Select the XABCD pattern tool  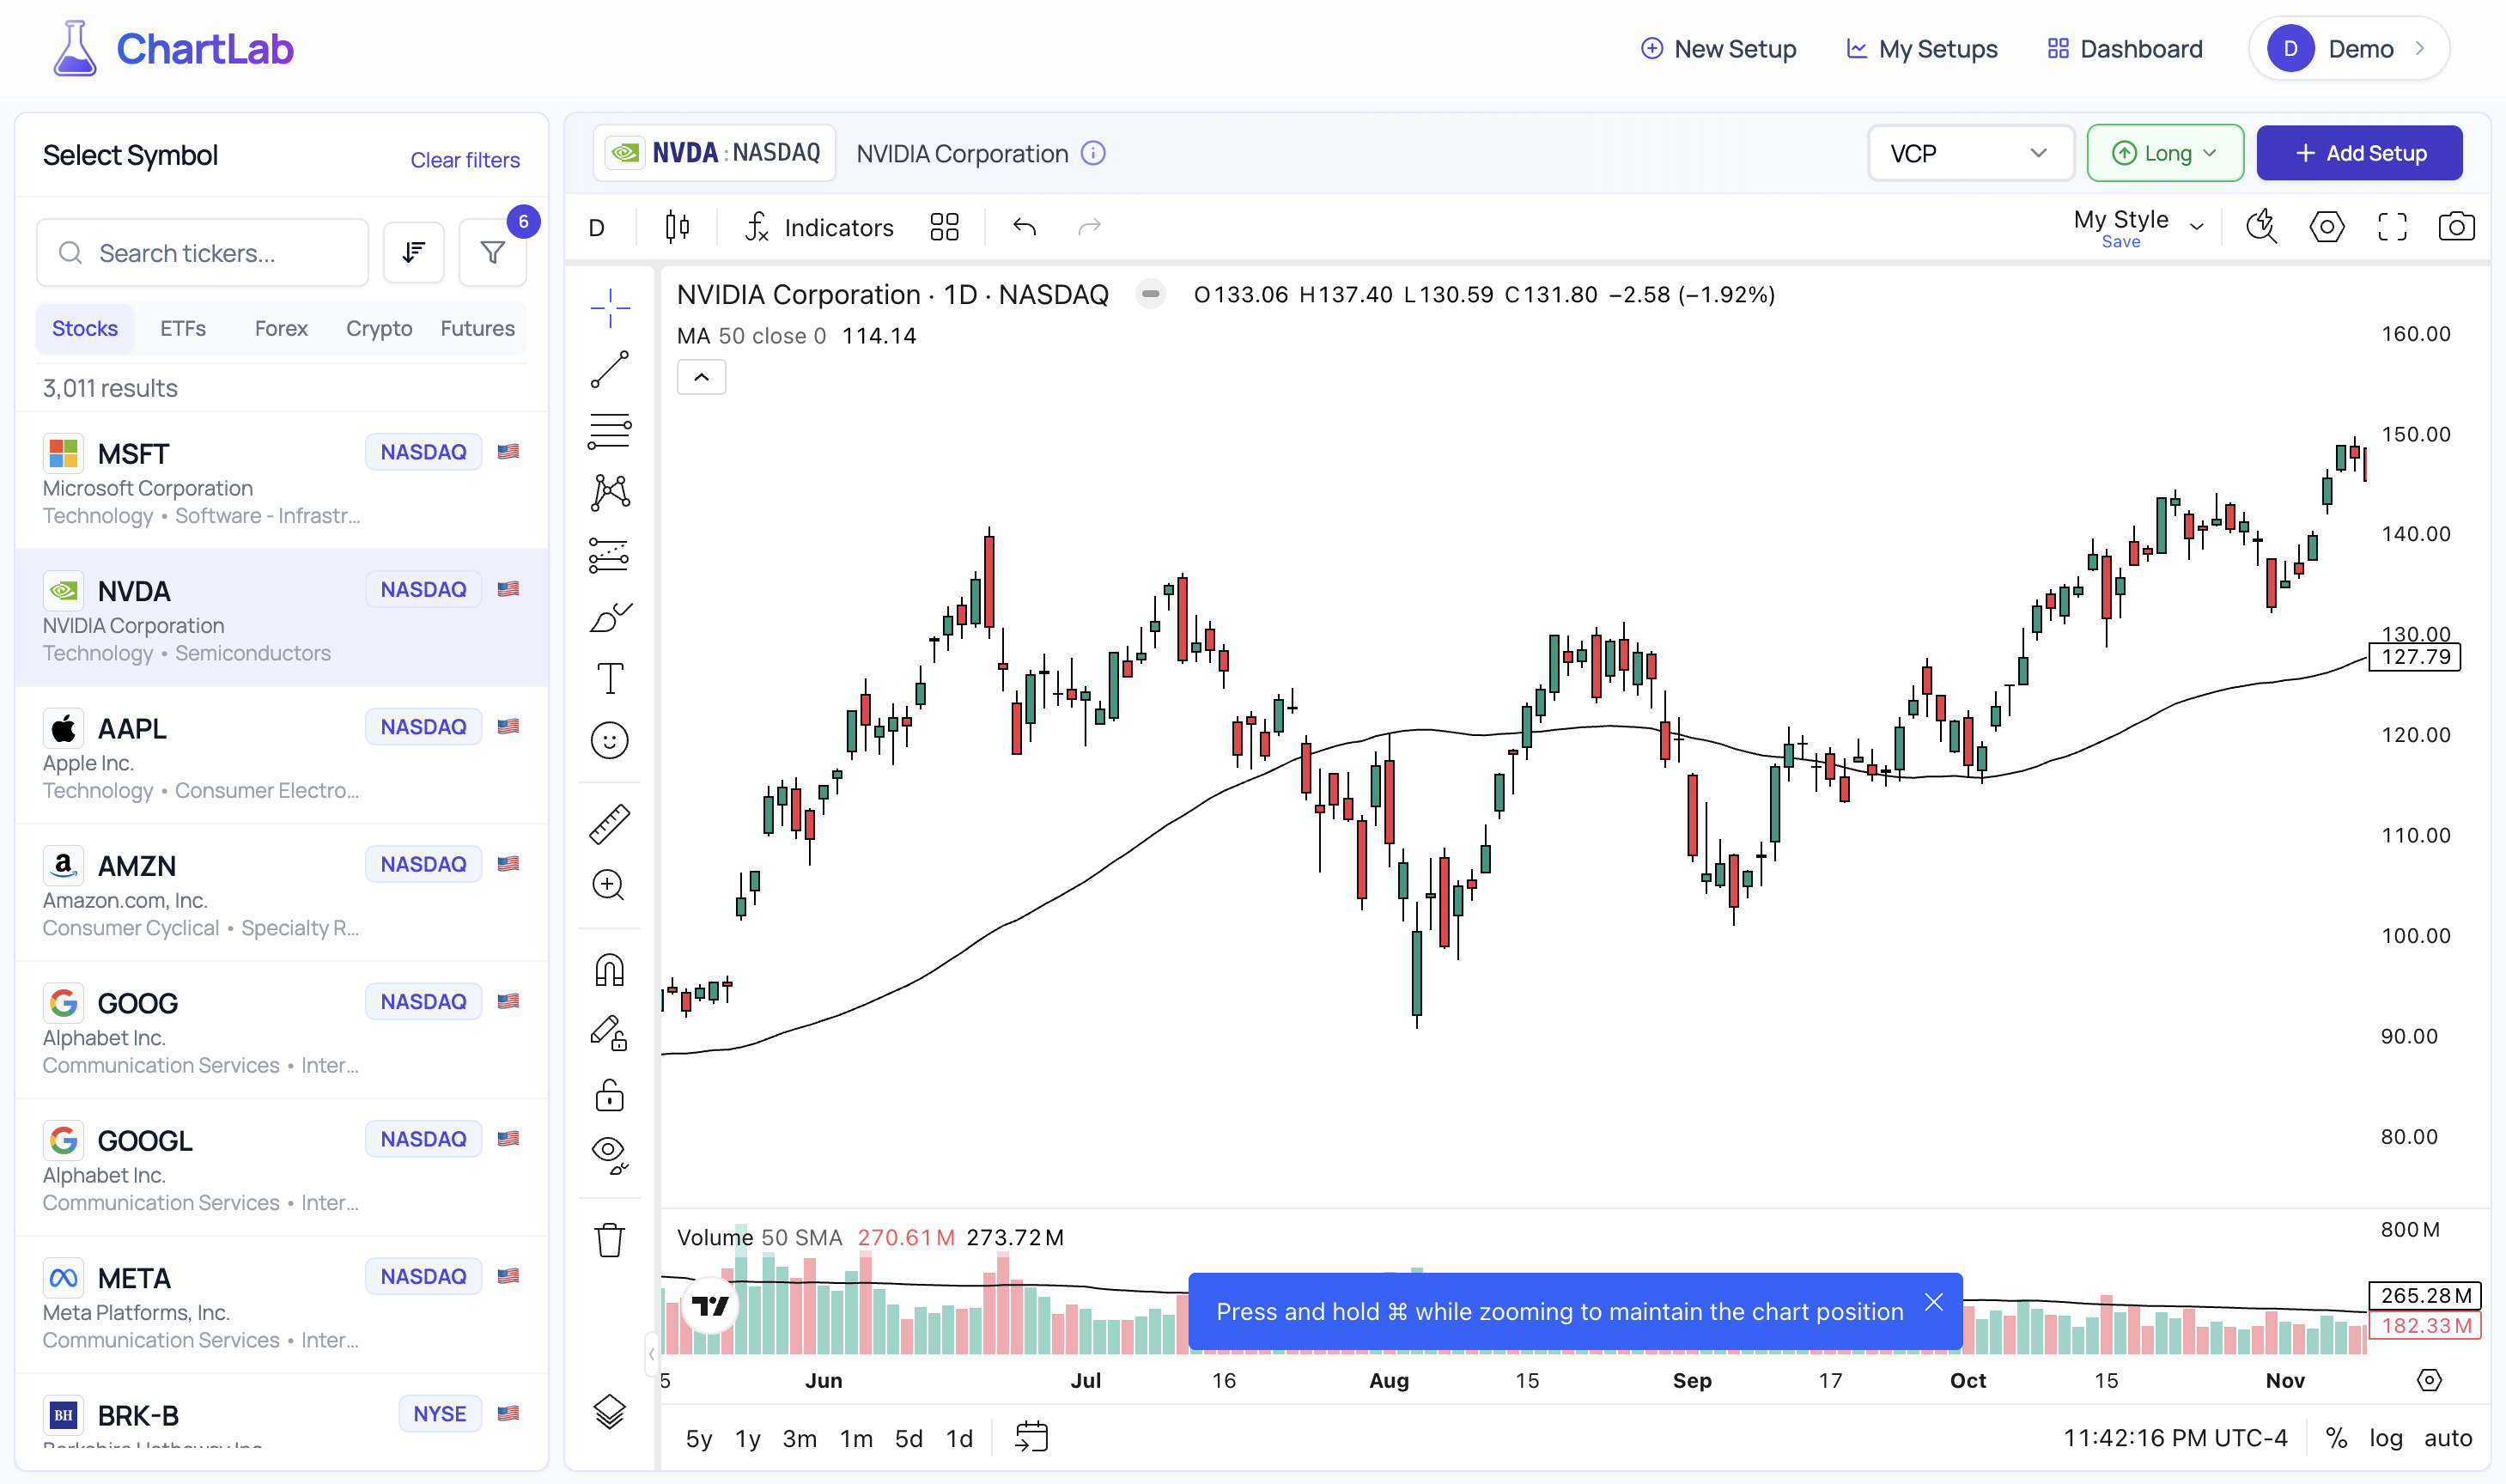609,493
